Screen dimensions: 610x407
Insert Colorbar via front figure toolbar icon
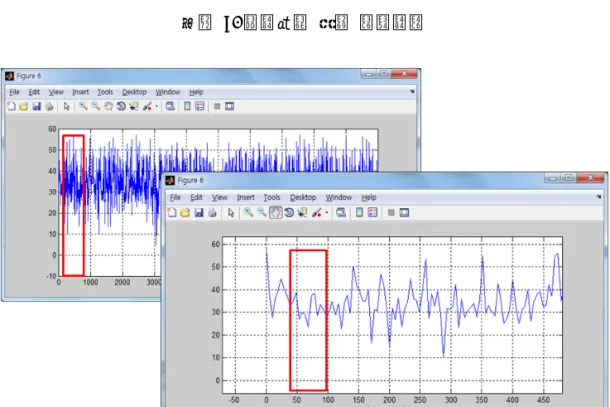[359, 212]
